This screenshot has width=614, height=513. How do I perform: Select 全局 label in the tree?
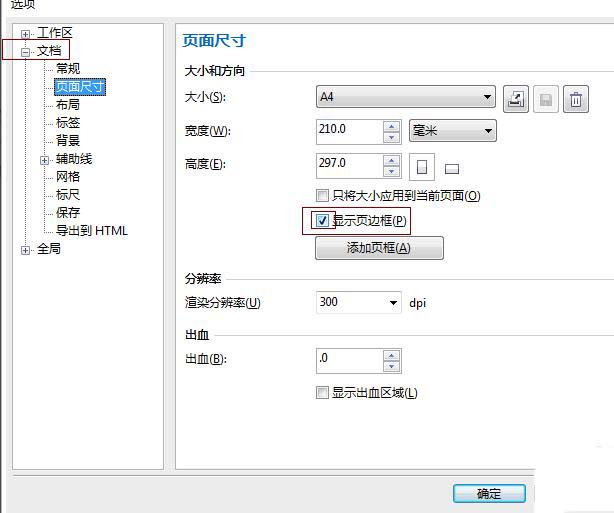pyautogui.click(x=49, y=249)
